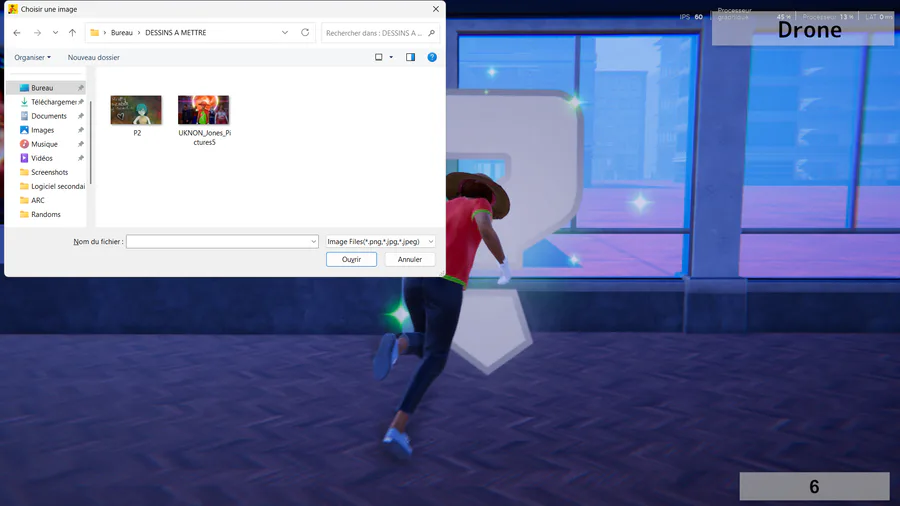Expand the file name history dropdown
The image size is (900, 506).
(x=313, y=242)
